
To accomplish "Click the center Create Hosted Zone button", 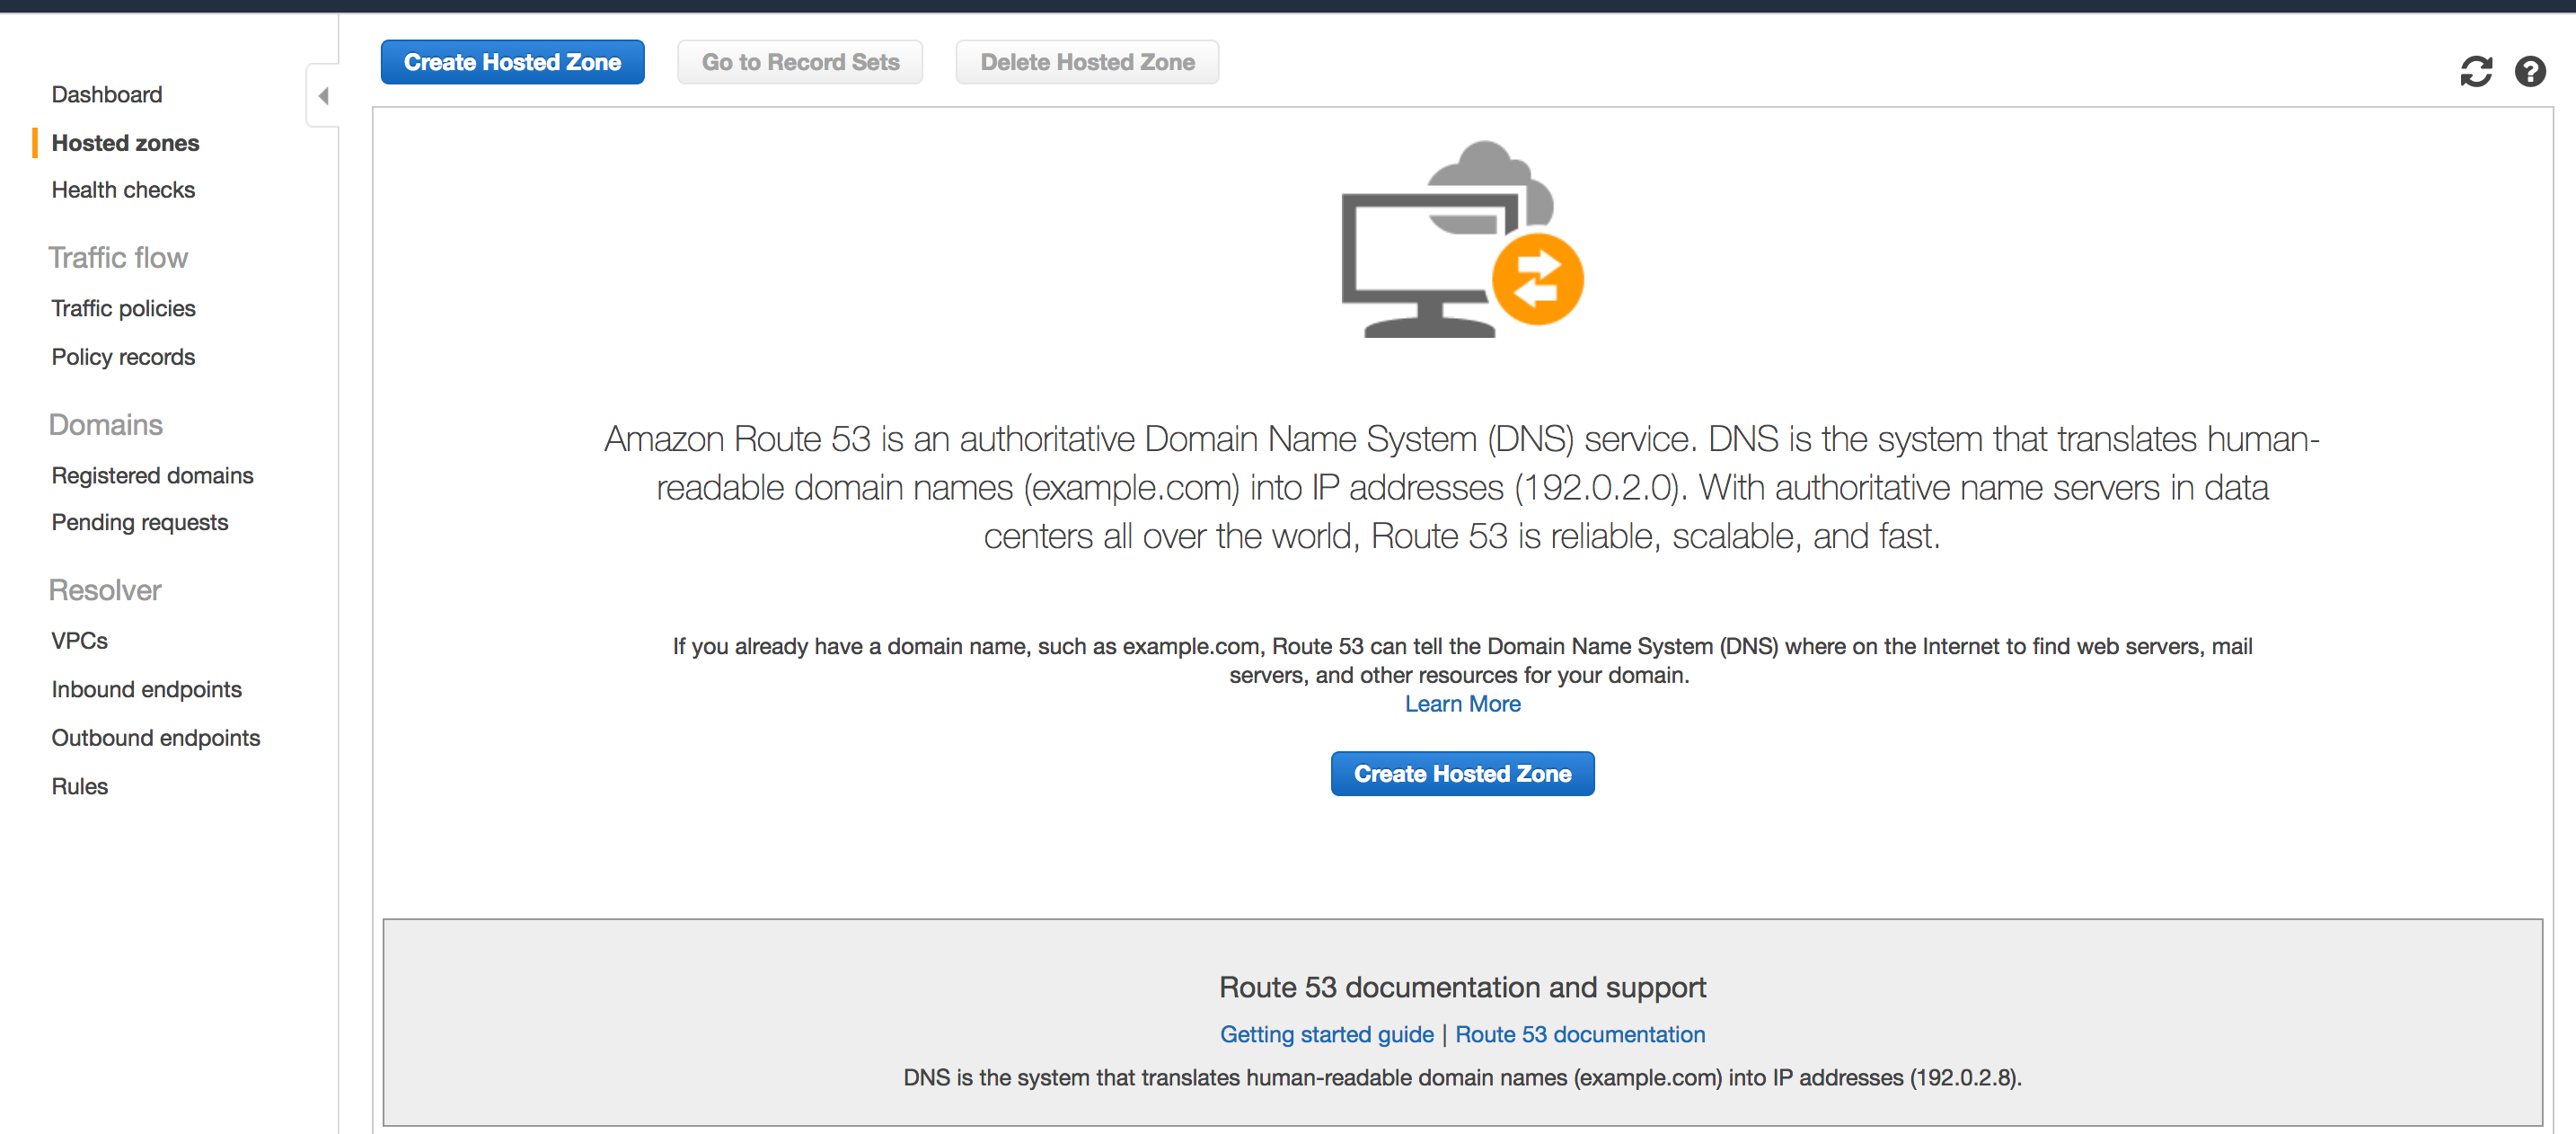I will point(1462,774).
